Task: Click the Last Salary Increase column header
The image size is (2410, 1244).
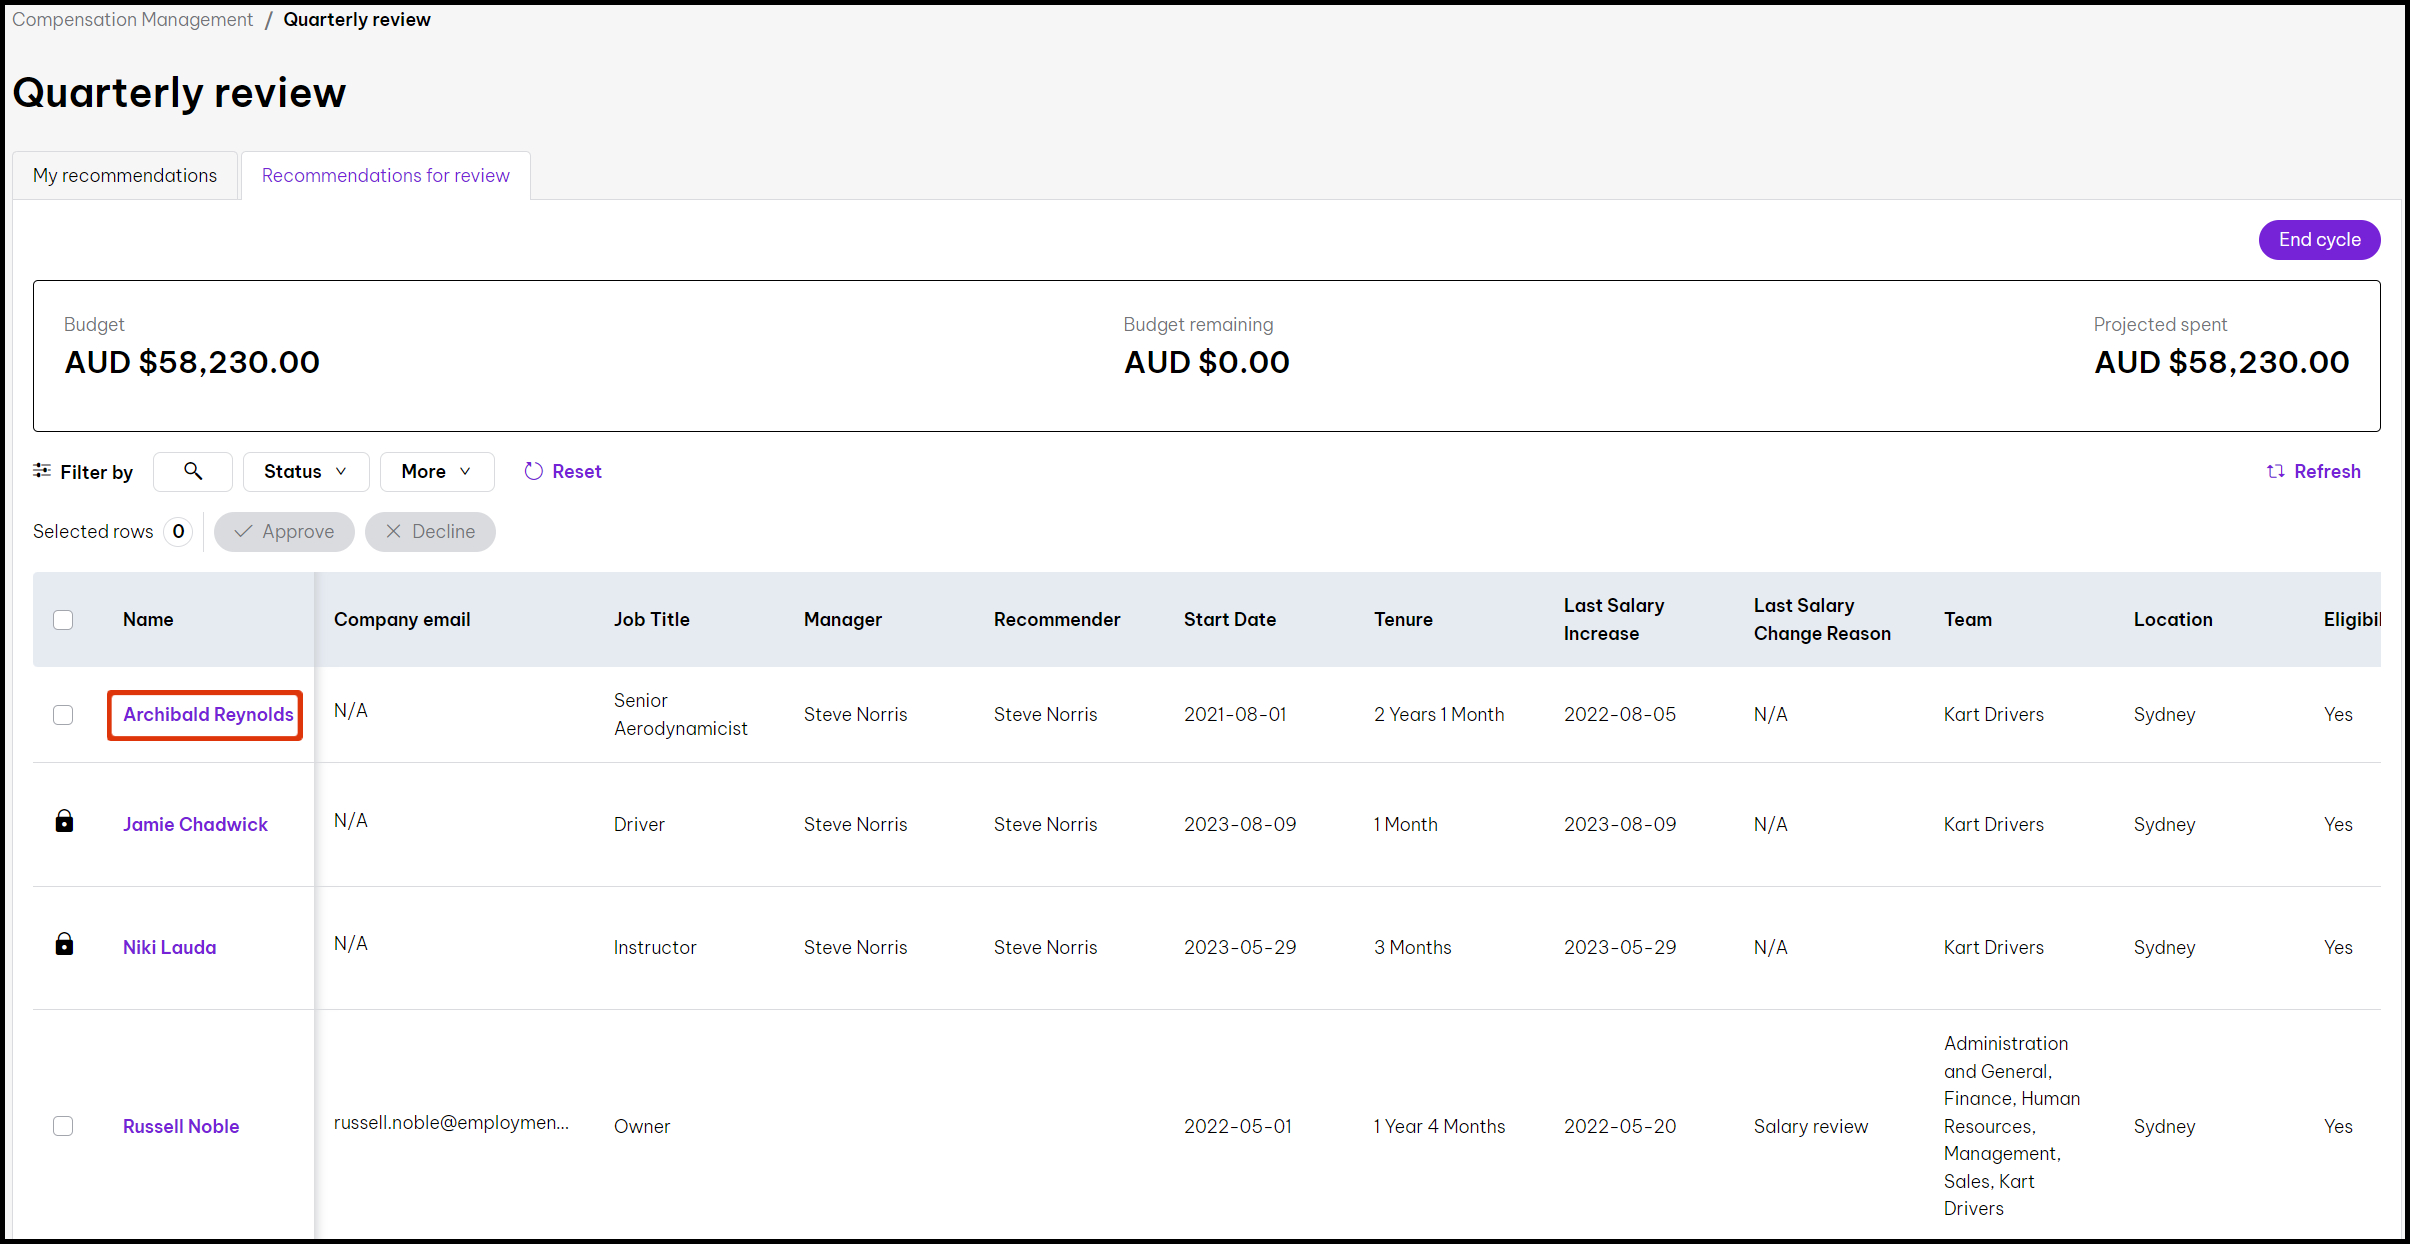Action: (x=1613, y=620)
